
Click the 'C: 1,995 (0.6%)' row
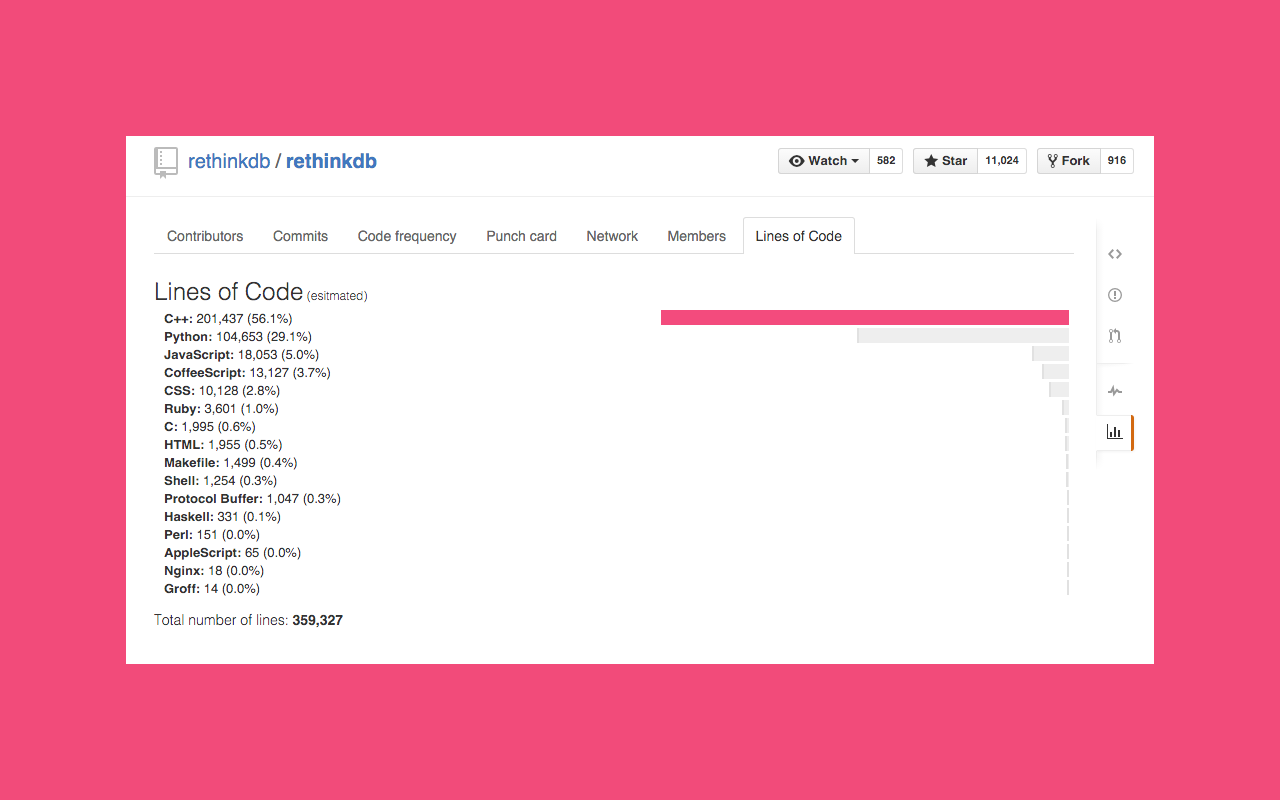click(210, 427)
